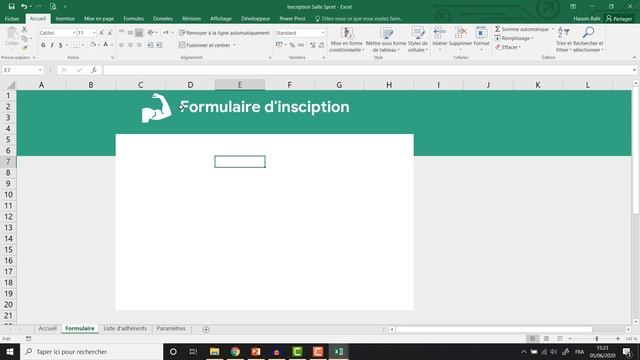Increase indent of cell contents
640x360 pixels.
click(159, 45)
